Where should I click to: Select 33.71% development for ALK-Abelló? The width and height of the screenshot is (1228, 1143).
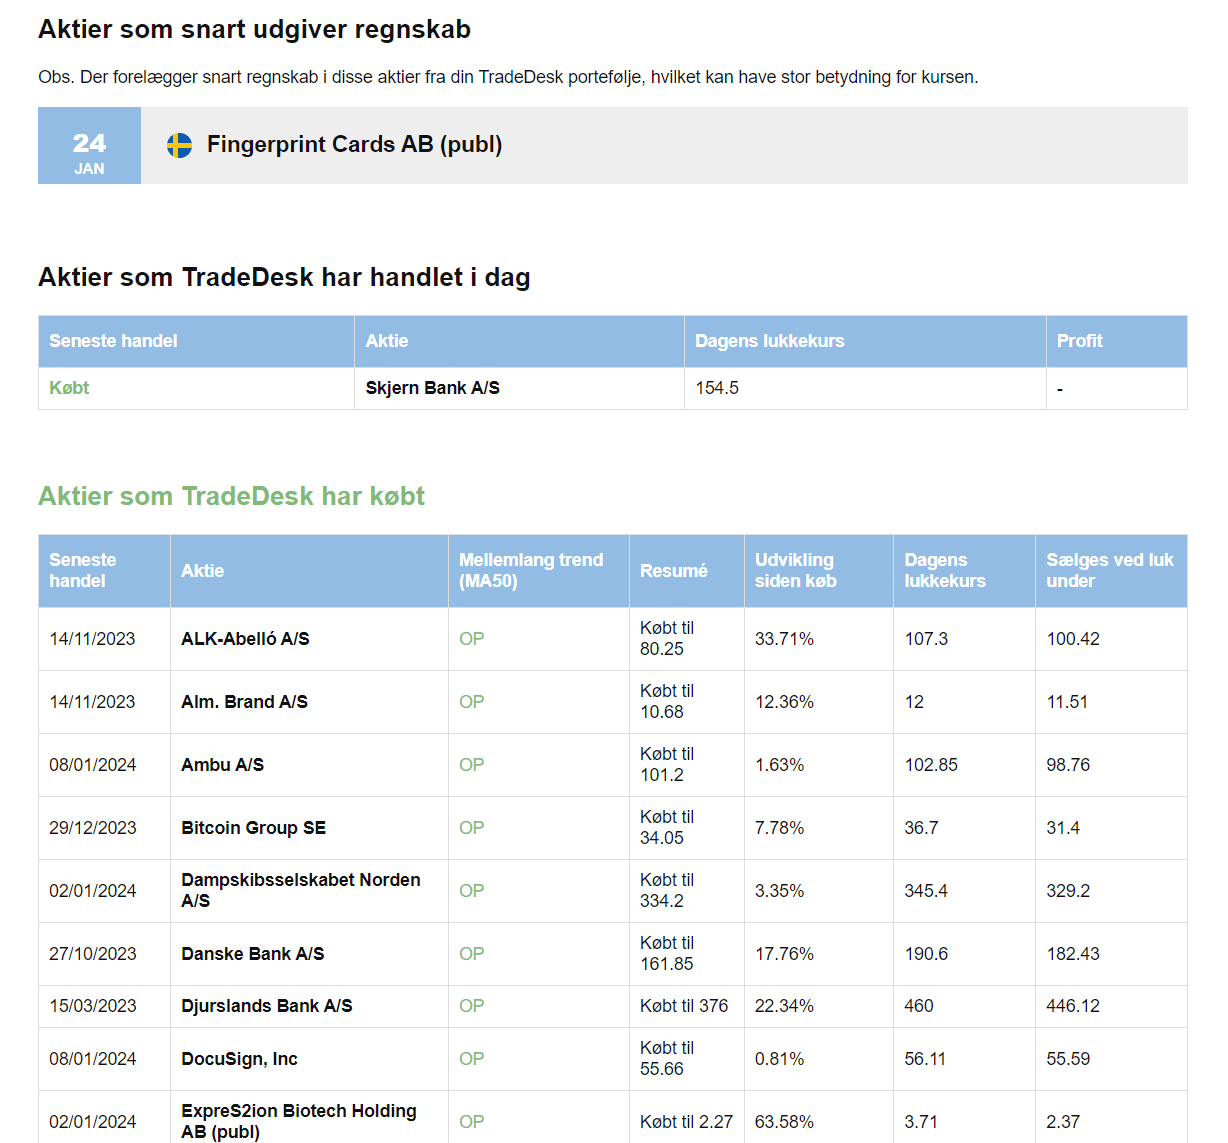784,639
